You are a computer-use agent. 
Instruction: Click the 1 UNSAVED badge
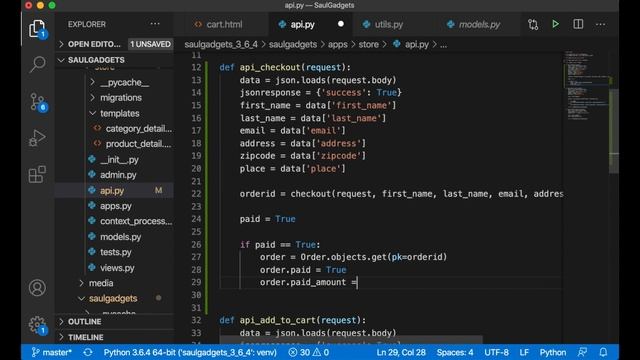coord(151,44)
